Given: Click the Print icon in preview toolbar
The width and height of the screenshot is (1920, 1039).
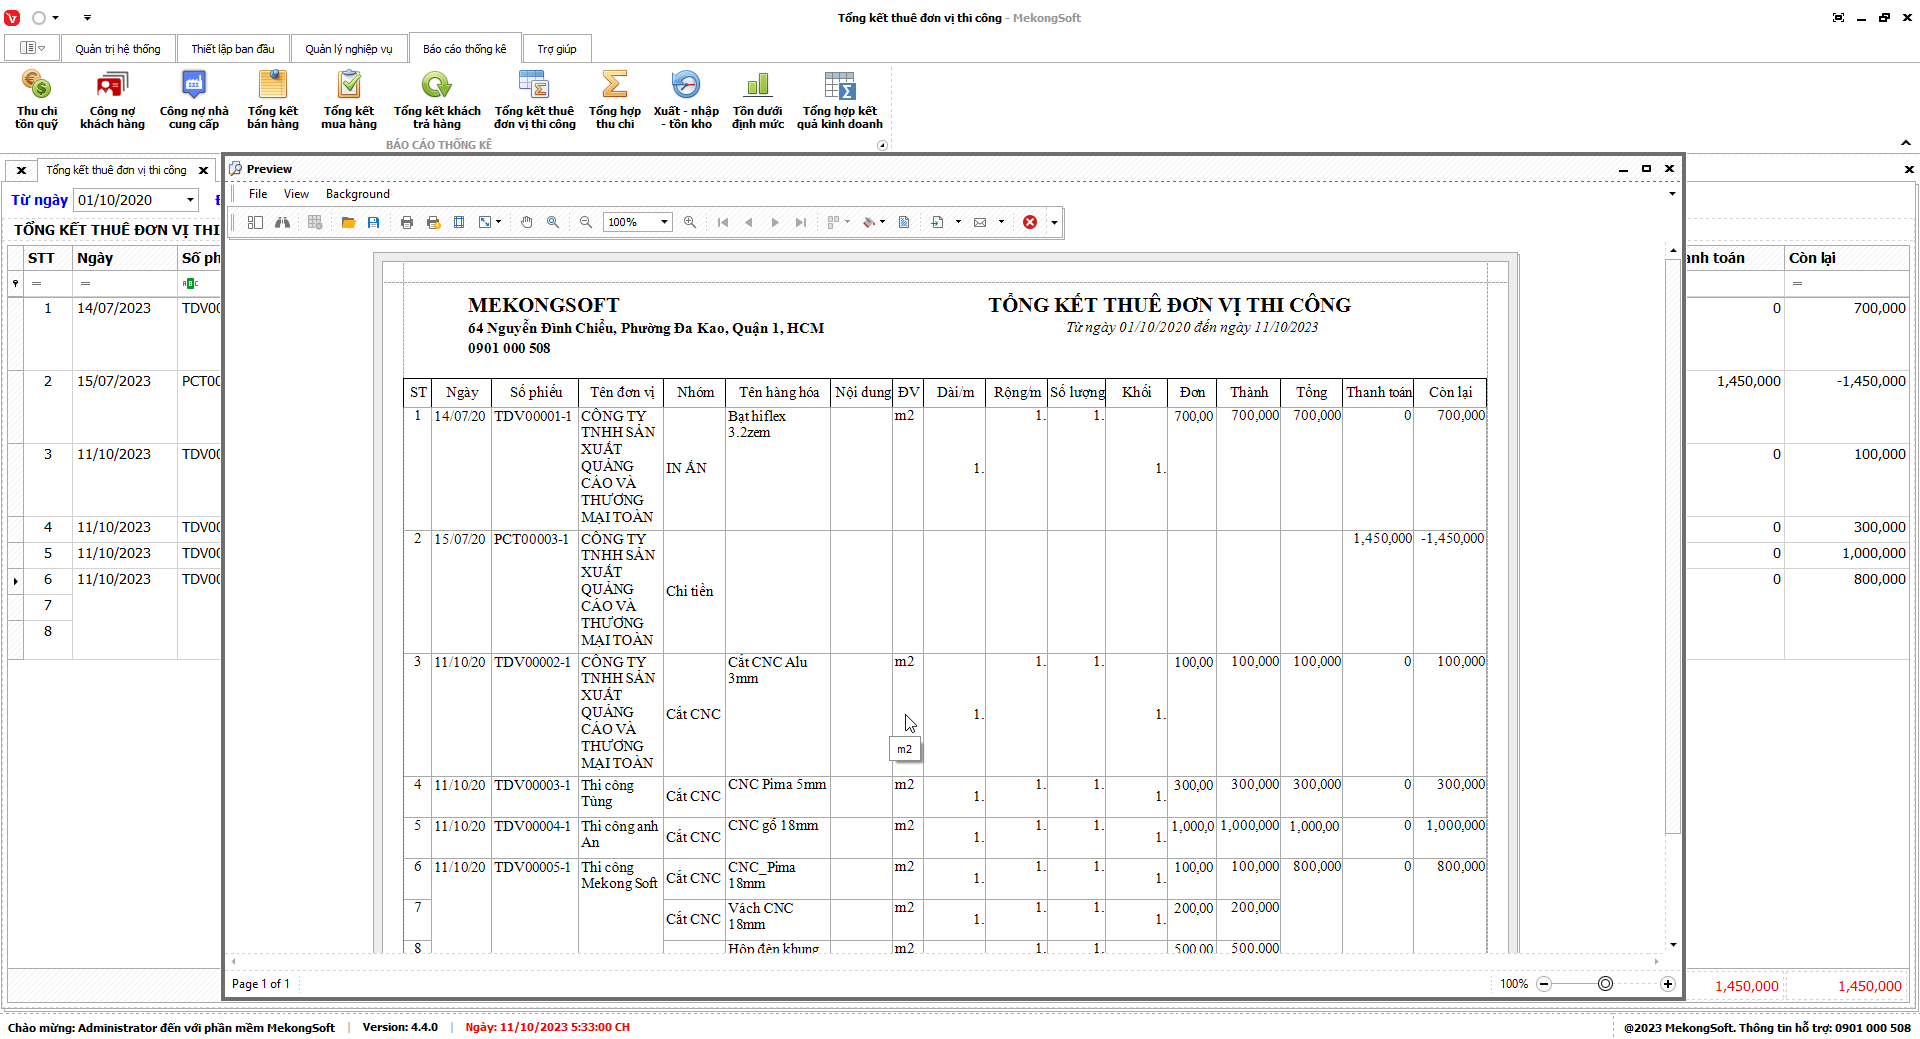Looking at the screenshot, I should click(407, 222).
